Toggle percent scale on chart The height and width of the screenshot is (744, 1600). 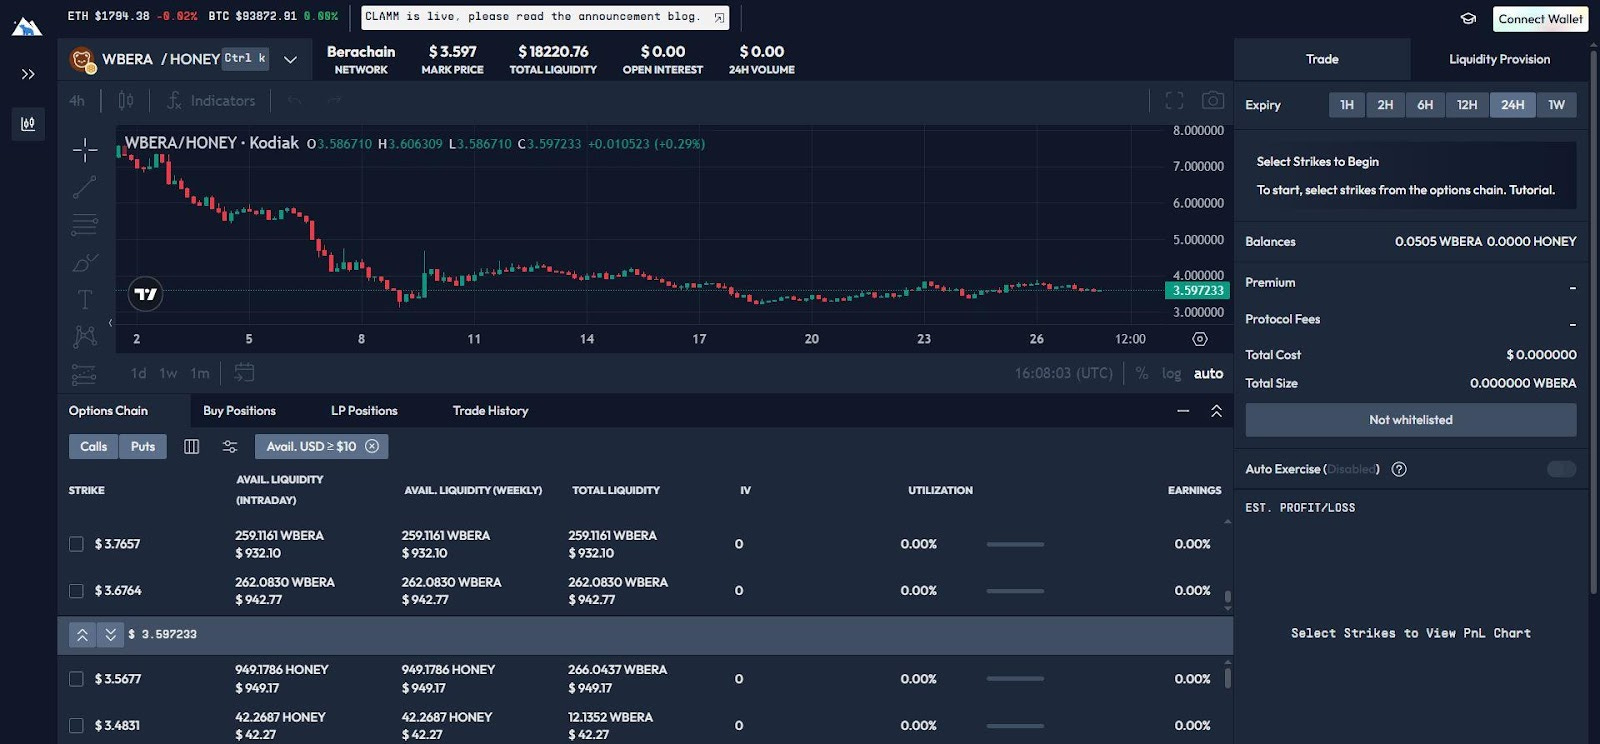click(x=1142, y=373)
